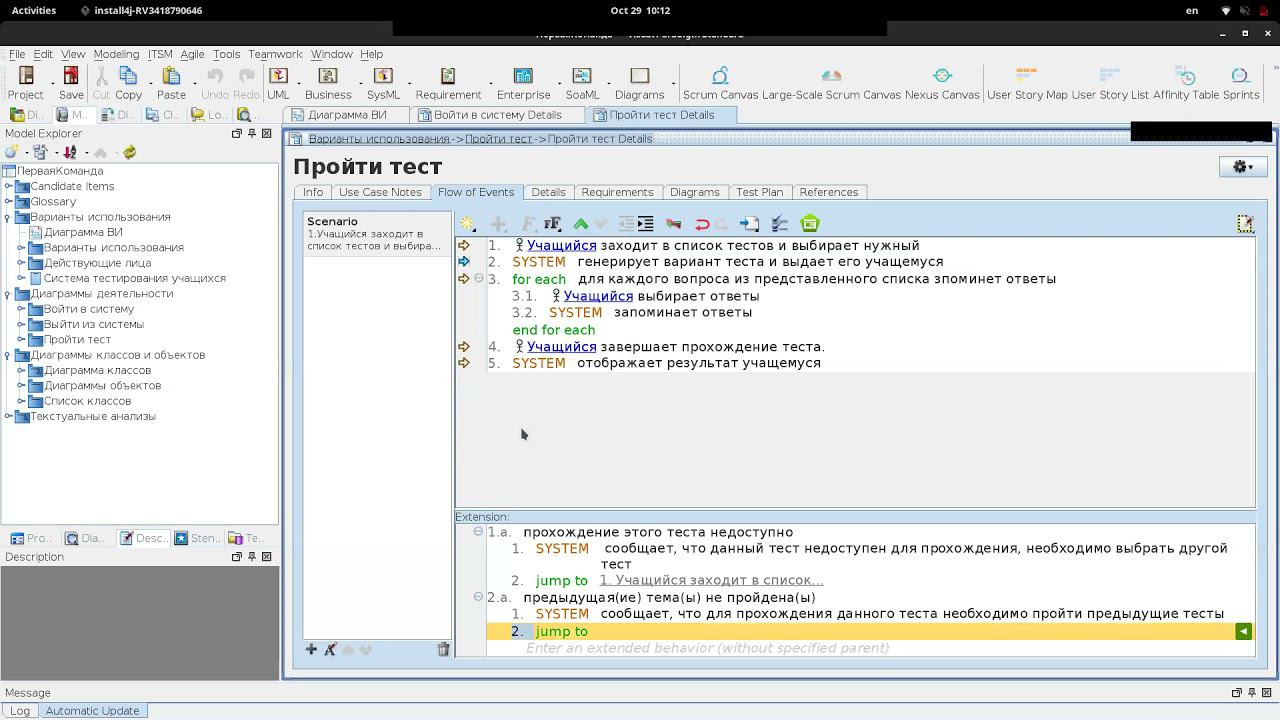
Task: Collapse the for each step 3 block
Action: [478, 279]
